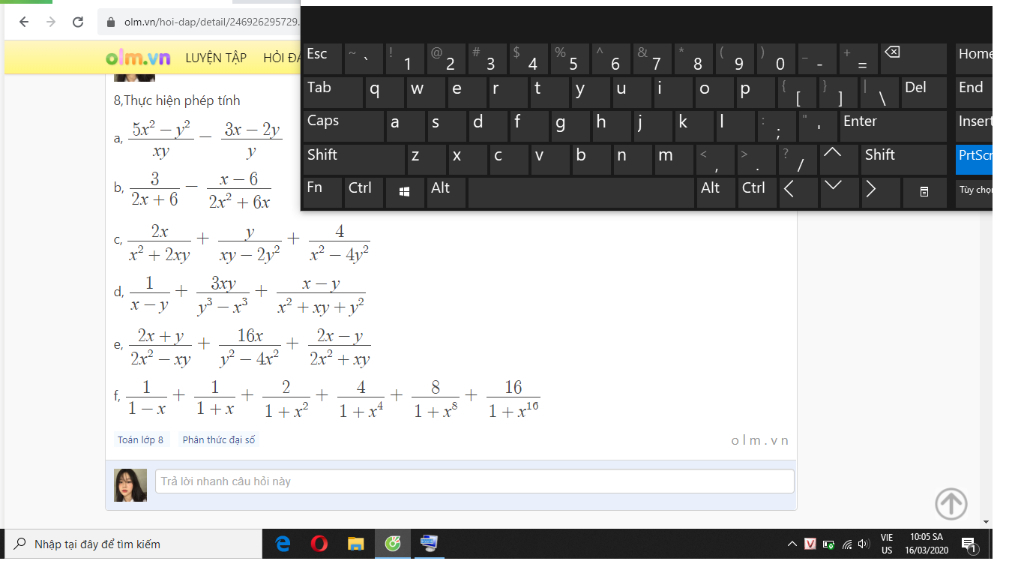The width and height of the screenshot is (1024, 576).
Task: Reload the page with refresh icon
Action: [78, 22]
